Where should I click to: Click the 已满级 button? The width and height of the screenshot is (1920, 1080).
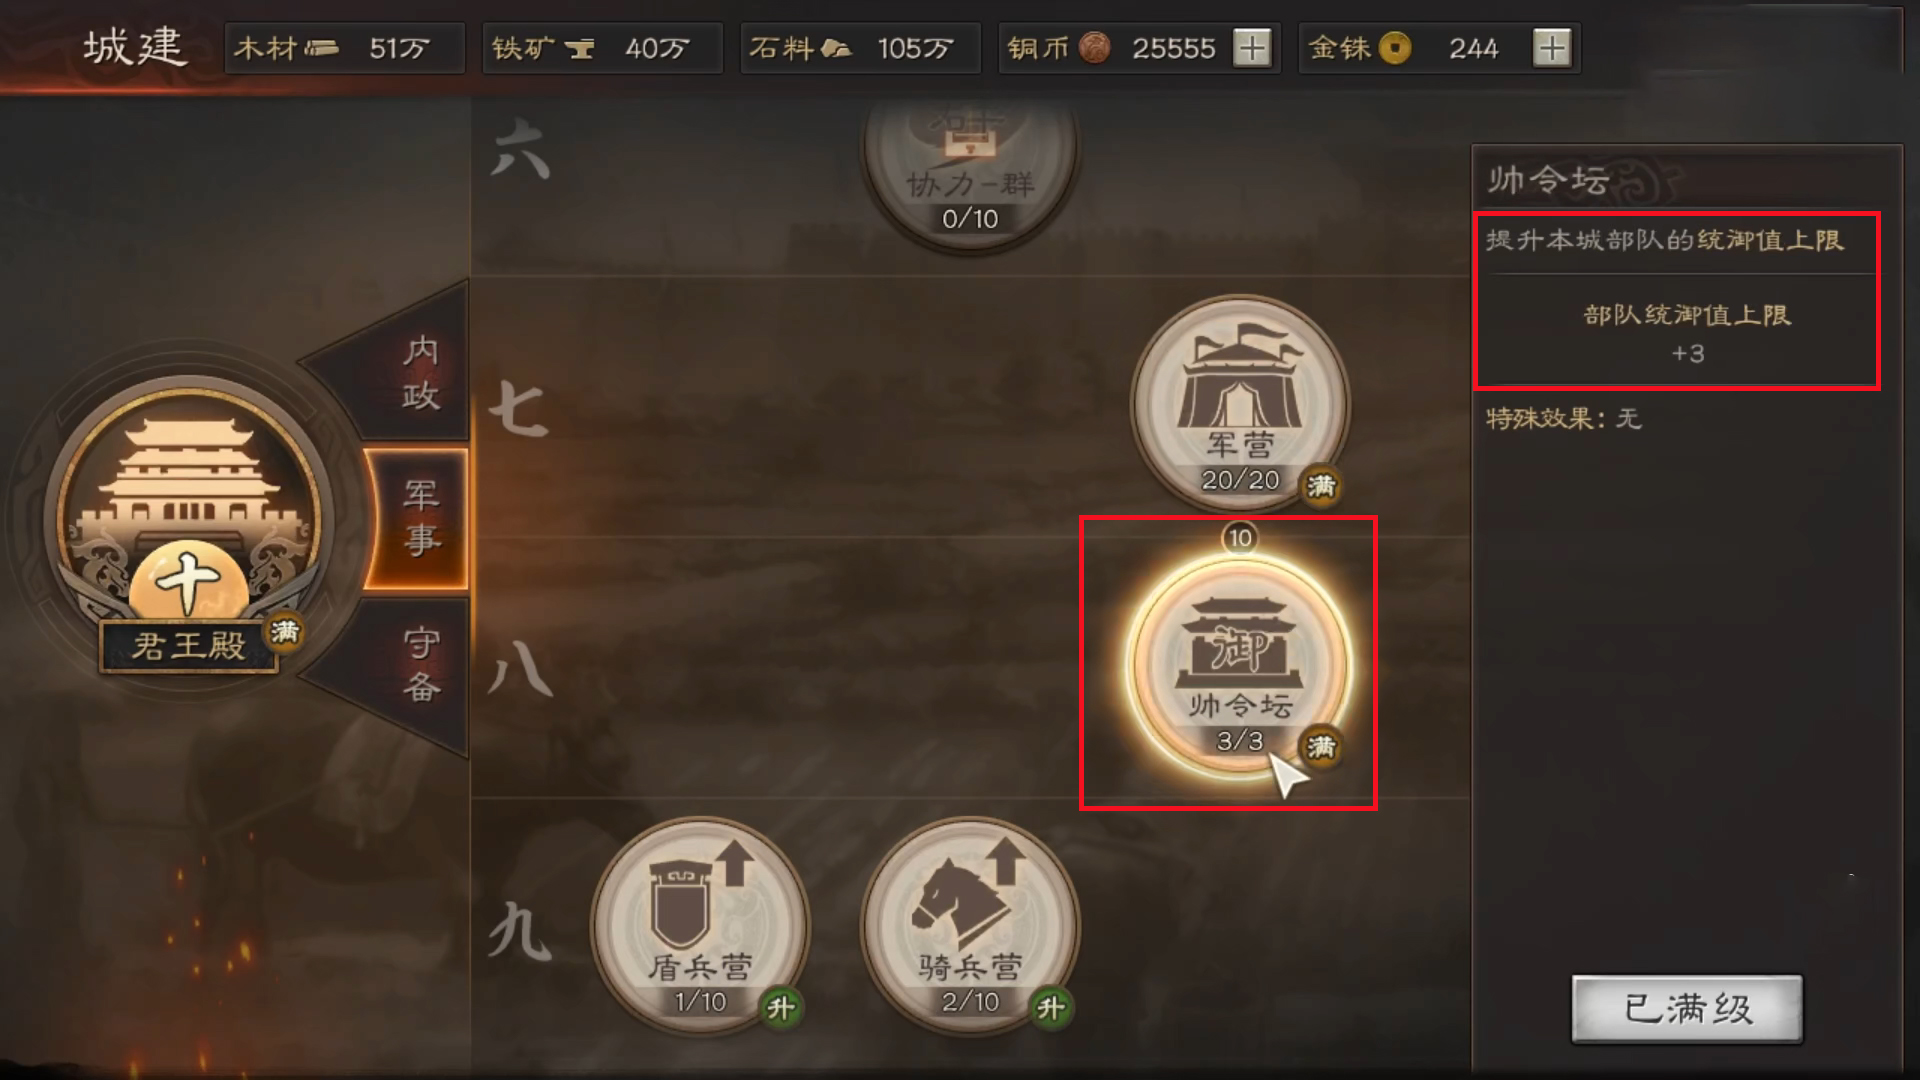point(1687,1008)
